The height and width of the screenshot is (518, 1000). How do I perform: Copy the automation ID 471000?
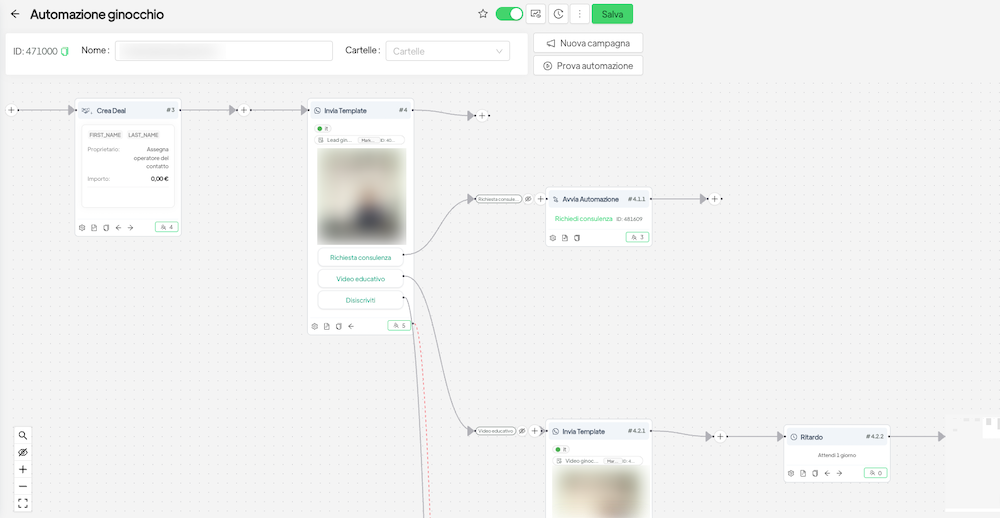(x=64, y=51)
